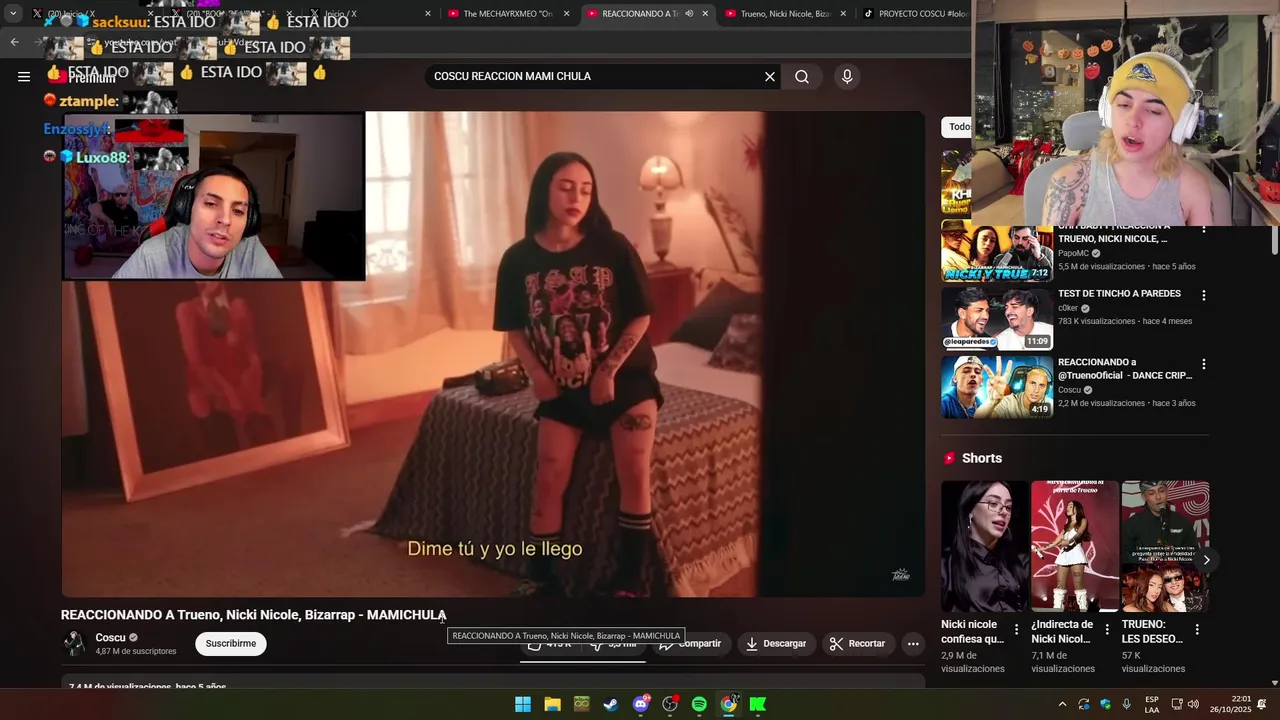Click the Descargar download button
Image resolution: width=1280 pixels, height=720 pixels.
776,643
